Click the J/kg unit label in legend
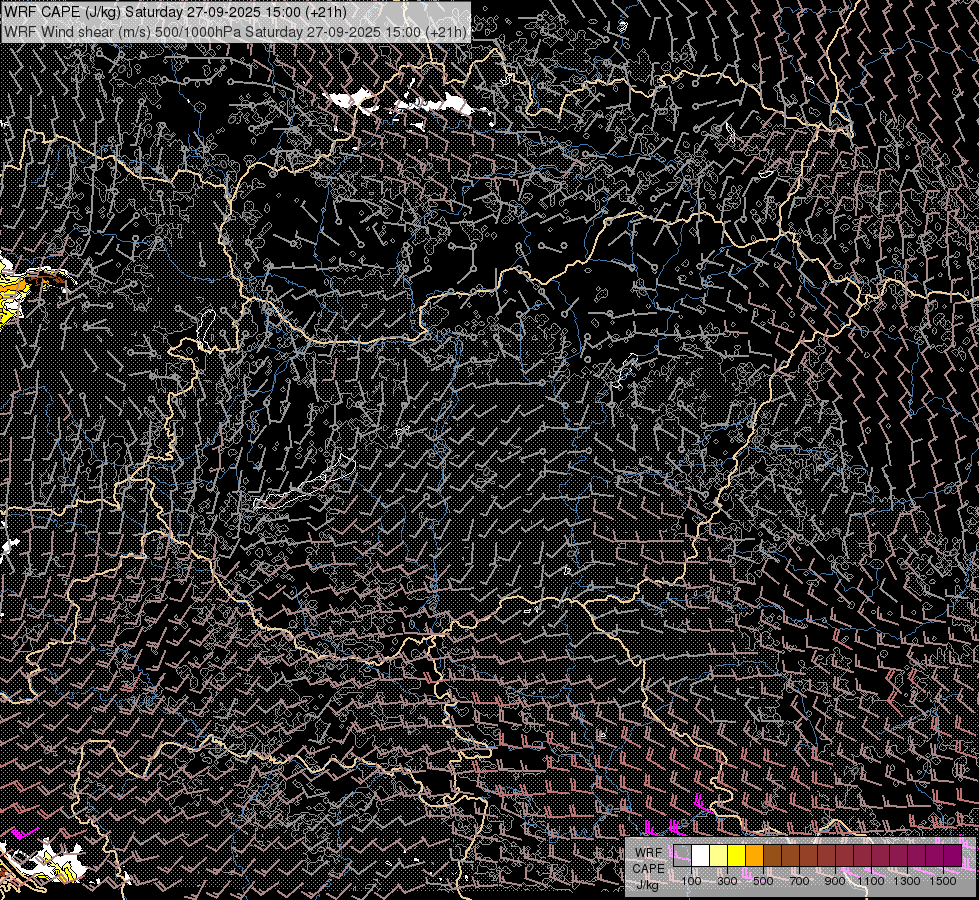This screenshot has width=979, height=900. [x=648, y=885]
